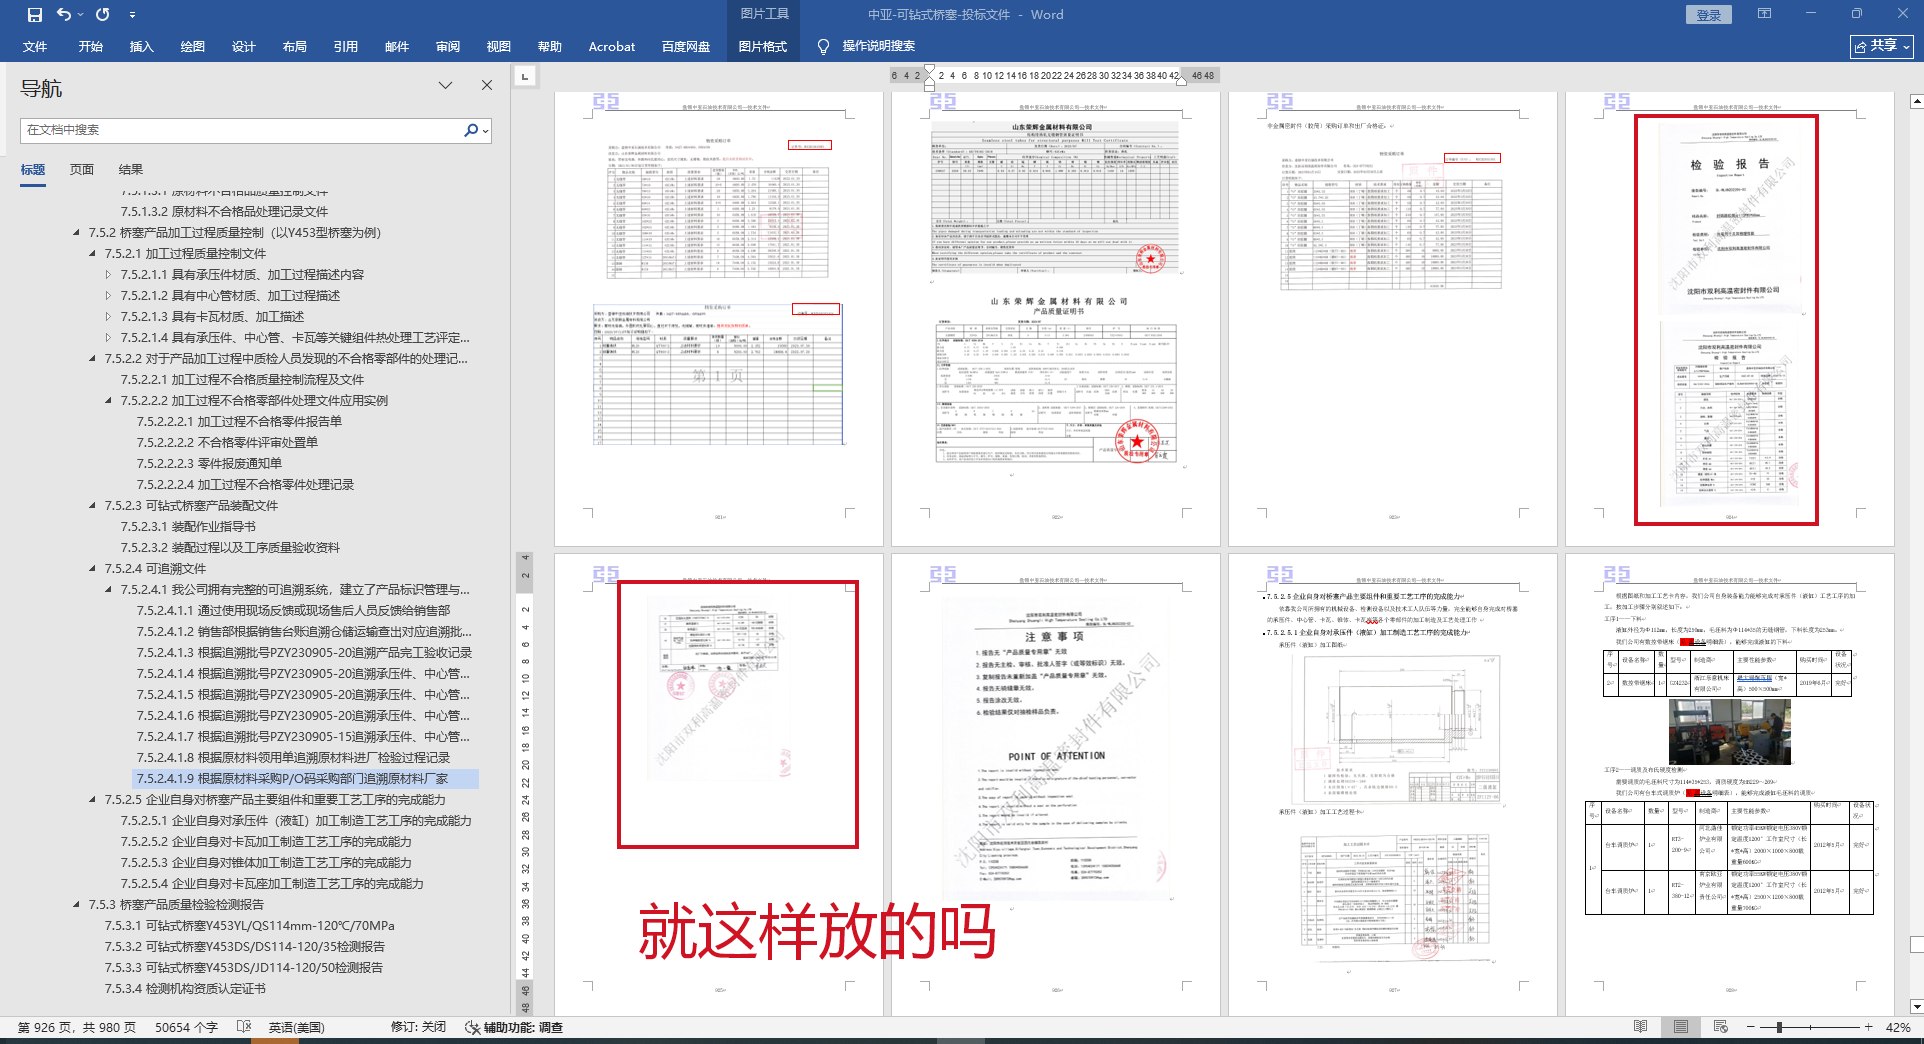Screen dimensions: 1924x1044
Task: Open the Customize Quick Access Toolbar arrow
Action: click(132, 15)
